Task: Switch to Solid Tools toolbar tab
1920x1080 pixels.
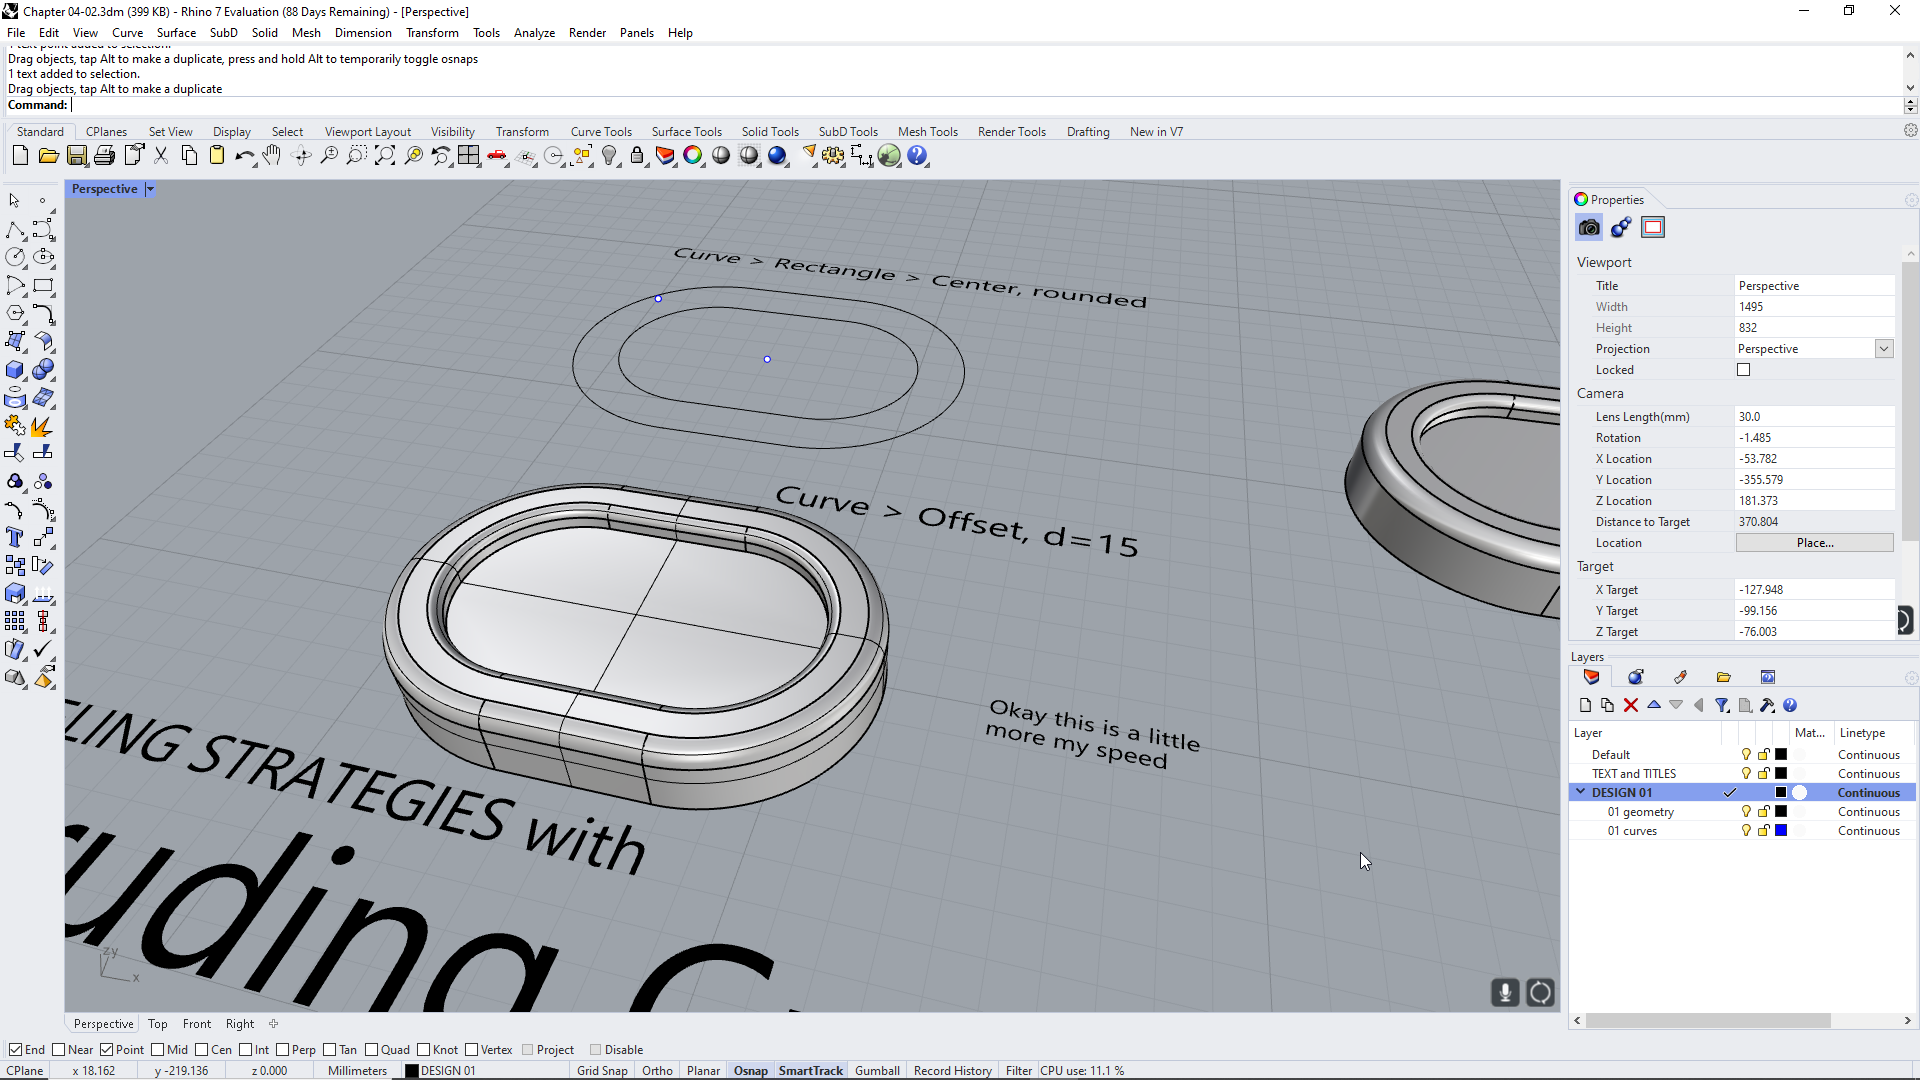Action: tap(770, 132)
